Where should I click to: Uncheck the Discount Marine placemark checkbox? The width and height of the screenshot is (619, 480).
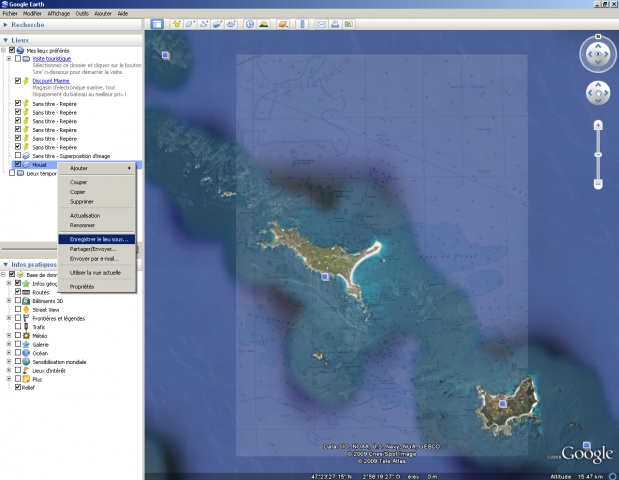[x=18, y=81]
